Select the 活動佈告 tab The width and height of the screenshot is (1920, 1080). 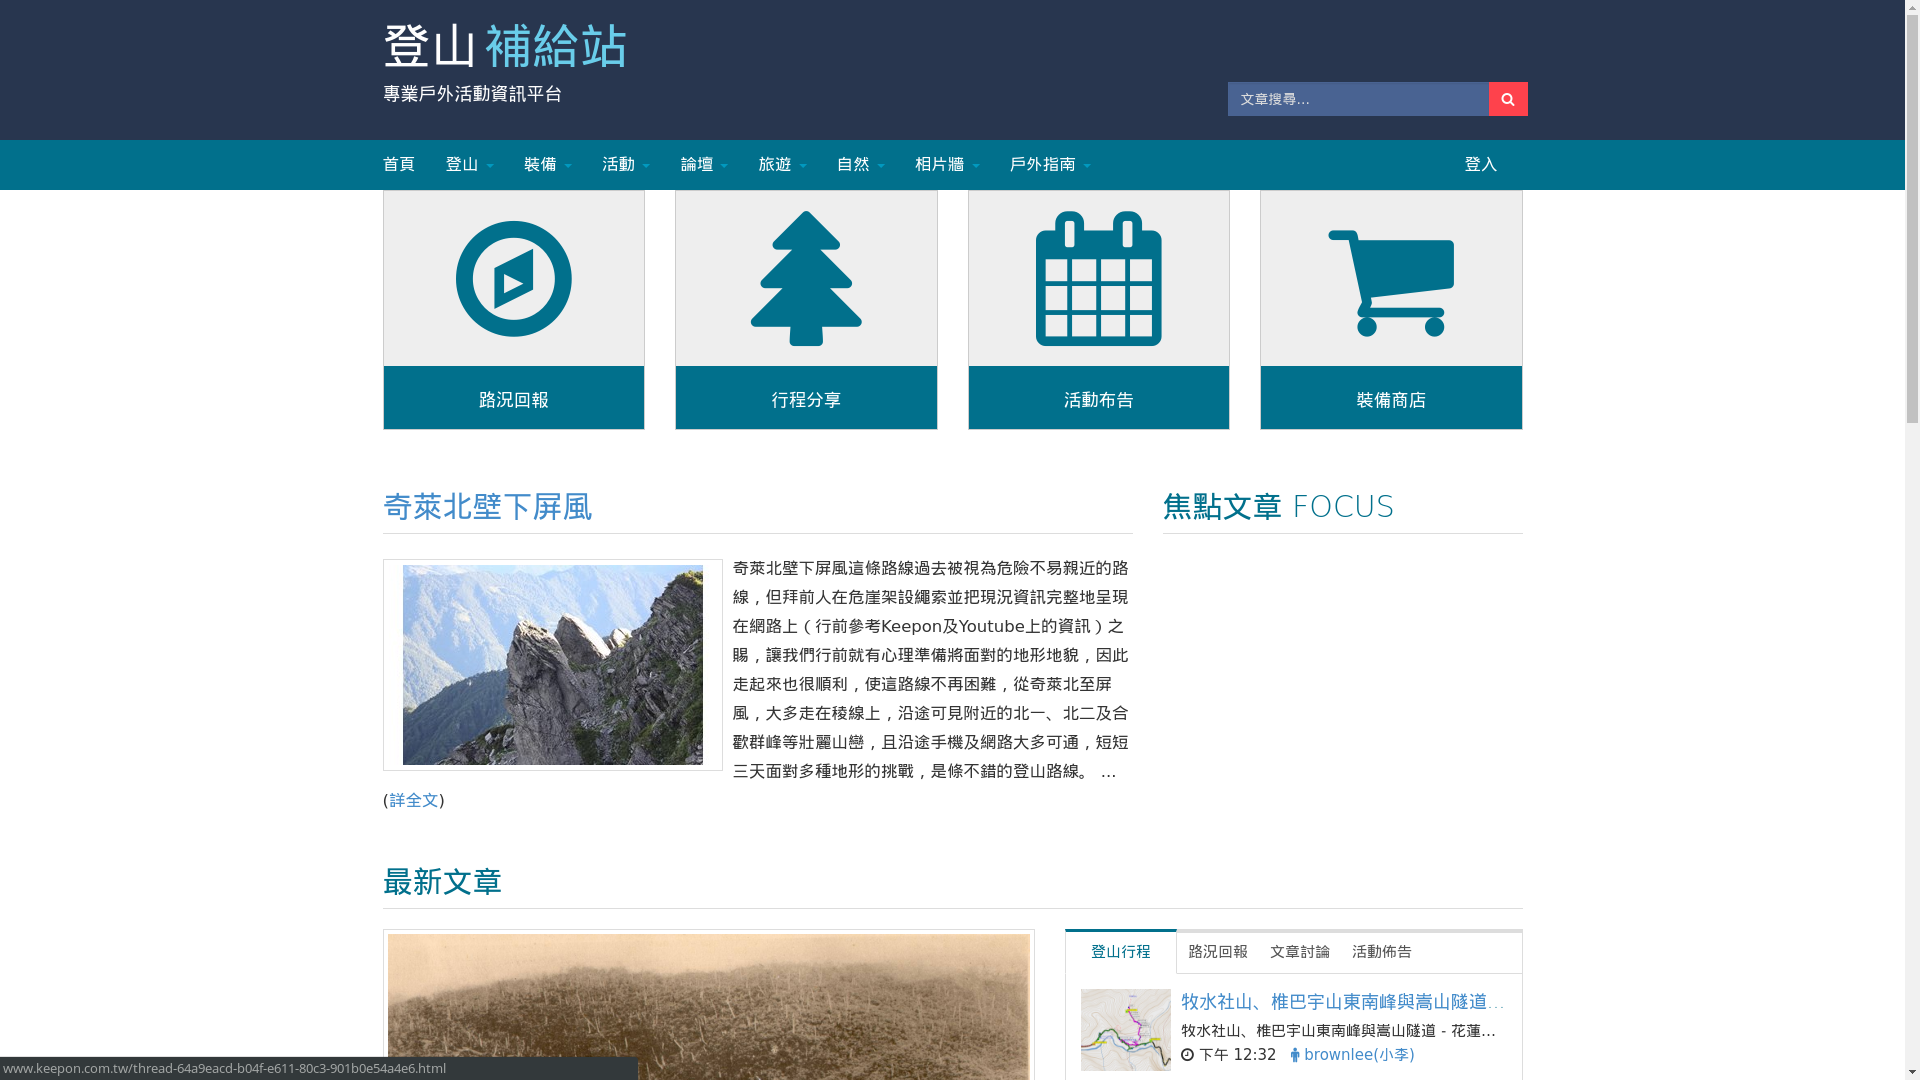(x=1381, y=952)
